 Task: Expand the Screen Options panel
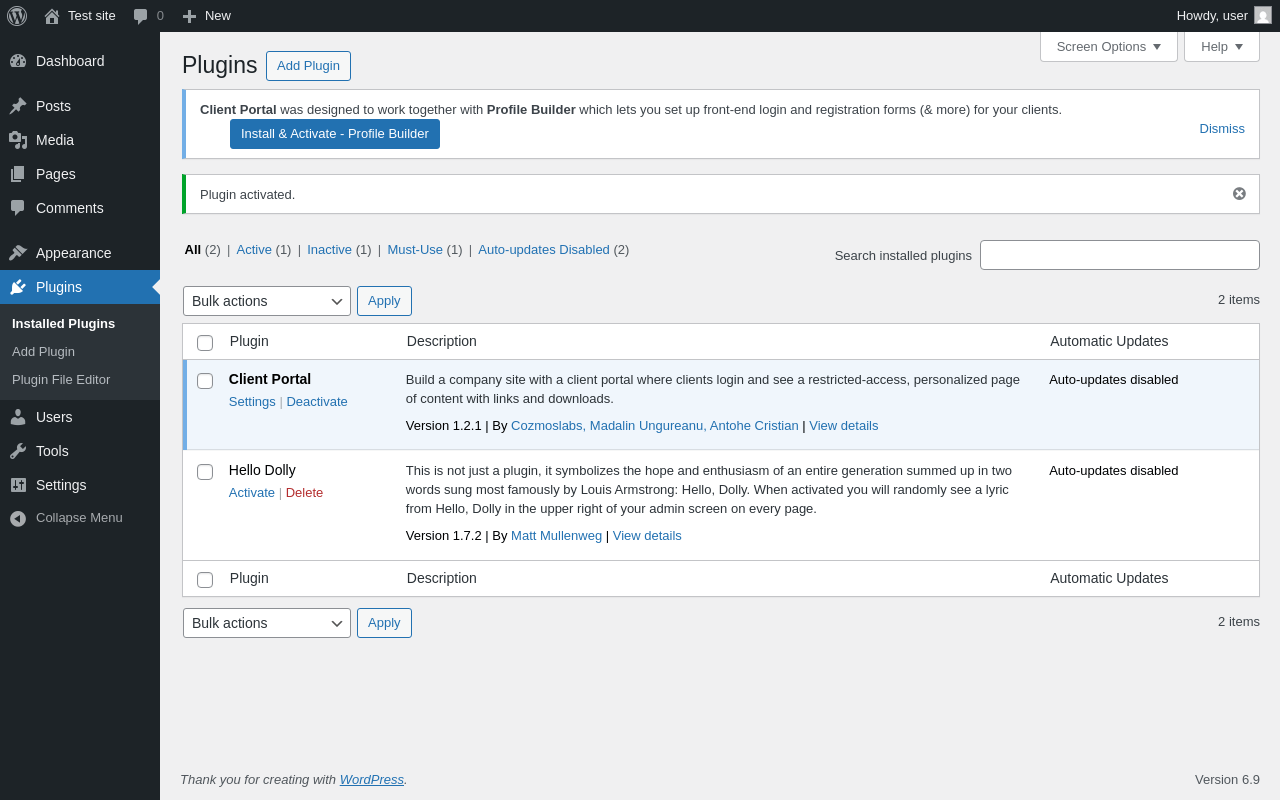tap(1109, 46)
